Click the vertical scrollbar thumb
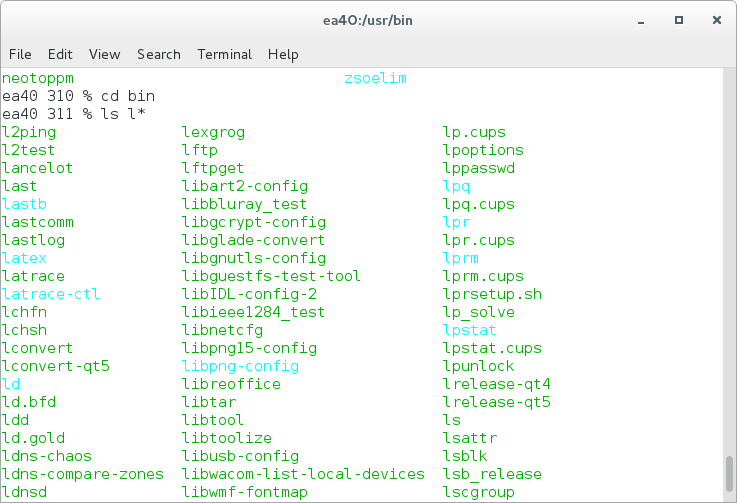The width and height of the screenshot is (737, 503). pos(729,473)
